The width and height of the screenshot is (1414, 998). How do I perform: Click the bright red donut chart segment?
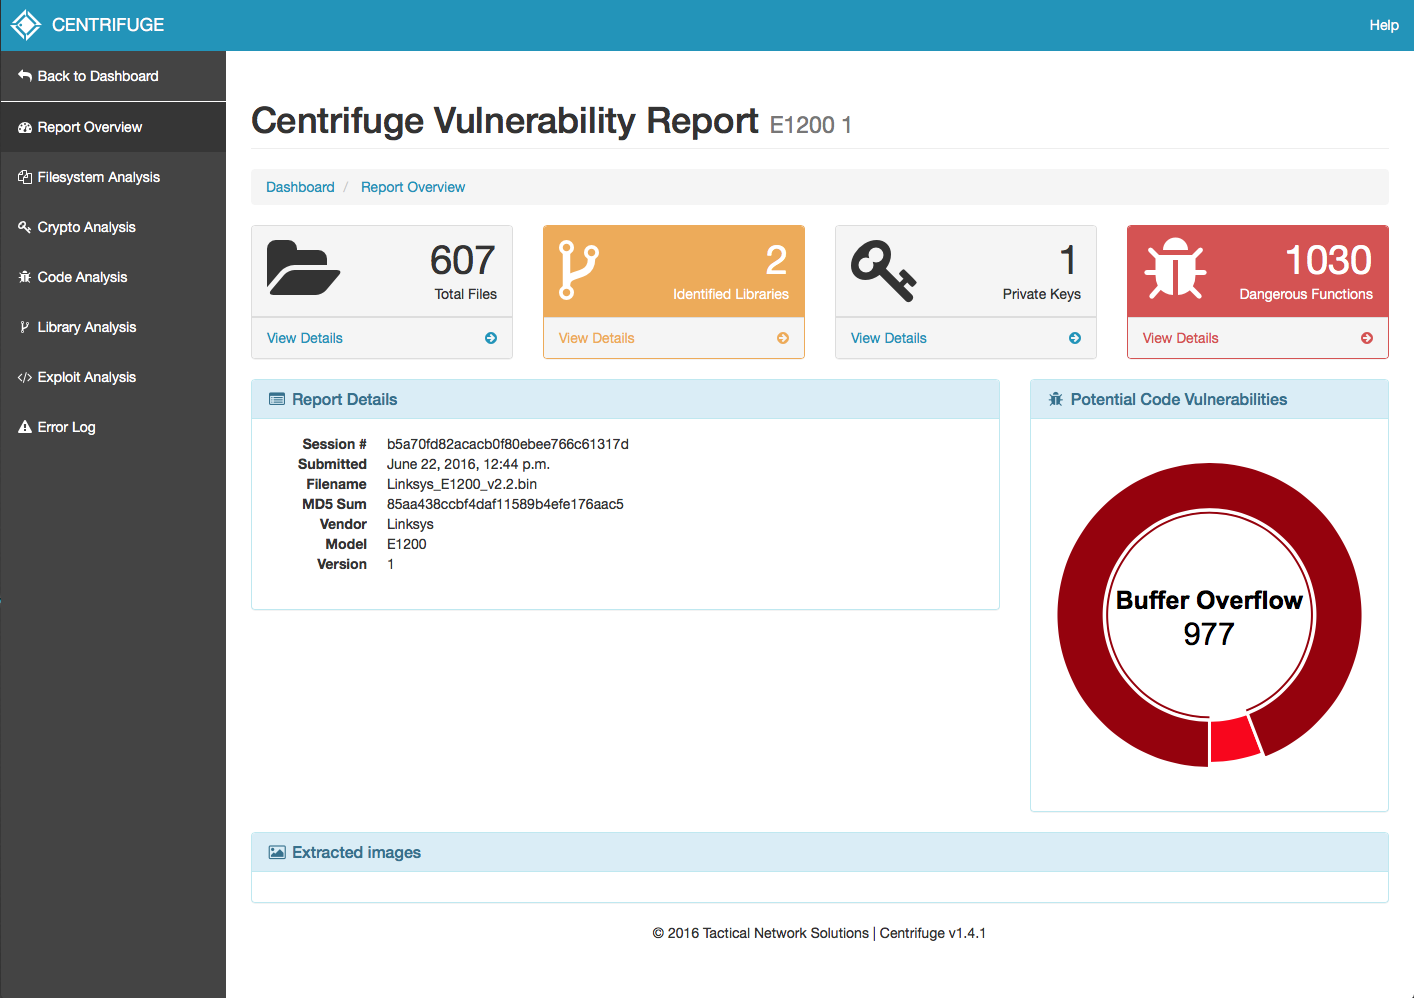click(x=1233, y=740)
